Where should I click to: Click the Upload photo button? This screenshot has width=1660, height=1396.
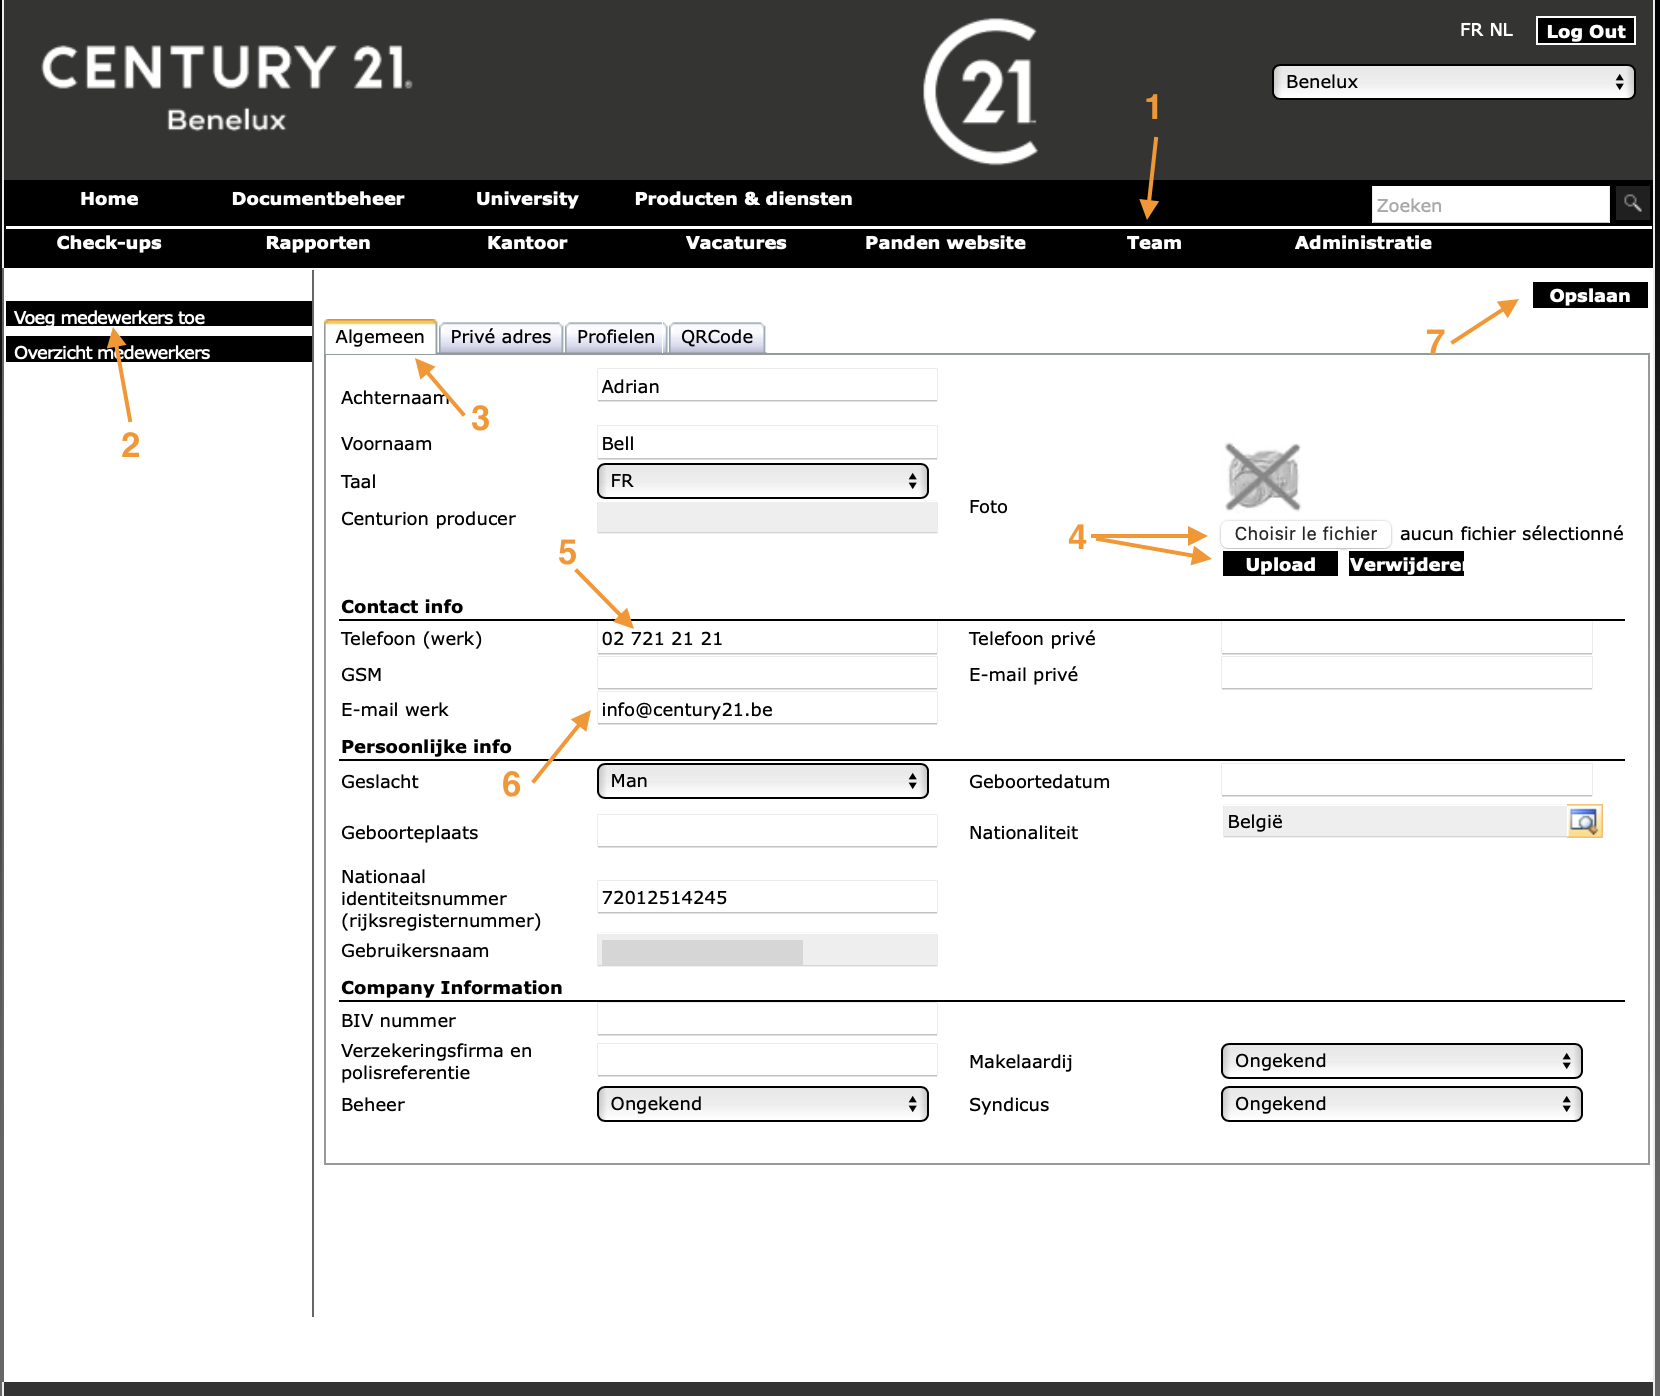coord(1280,565)
